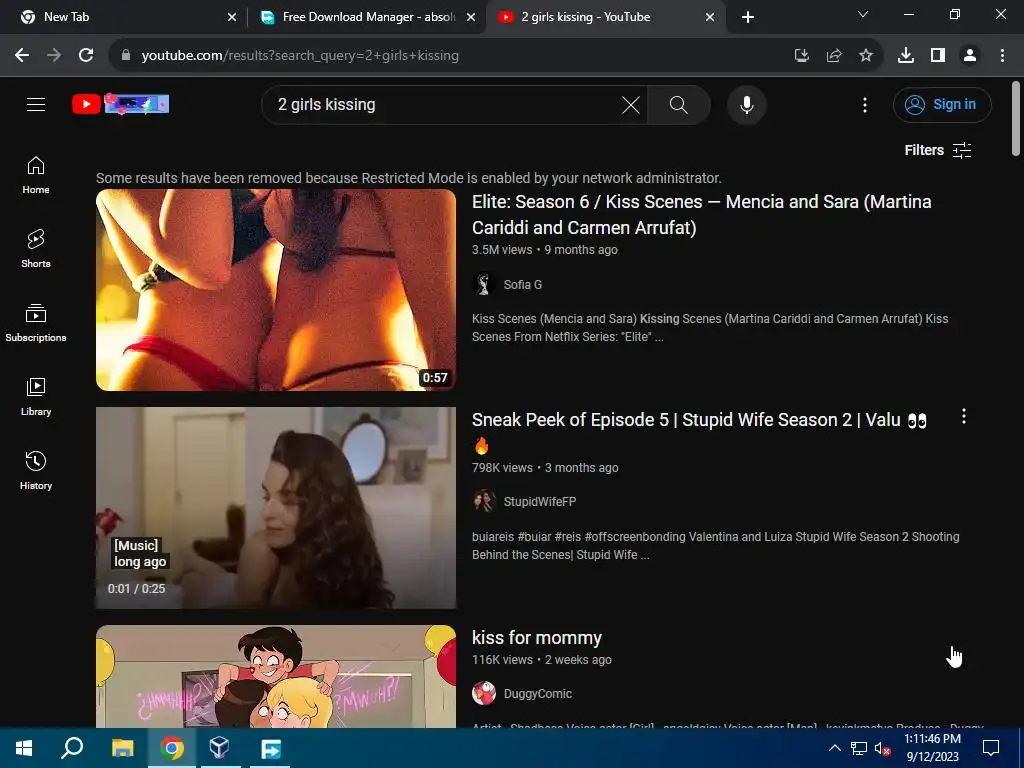Image resolution: width=1024 pixels, height=768 pixels.
Task: Open the kiss for mommy video title
Action: pos(537,638)
